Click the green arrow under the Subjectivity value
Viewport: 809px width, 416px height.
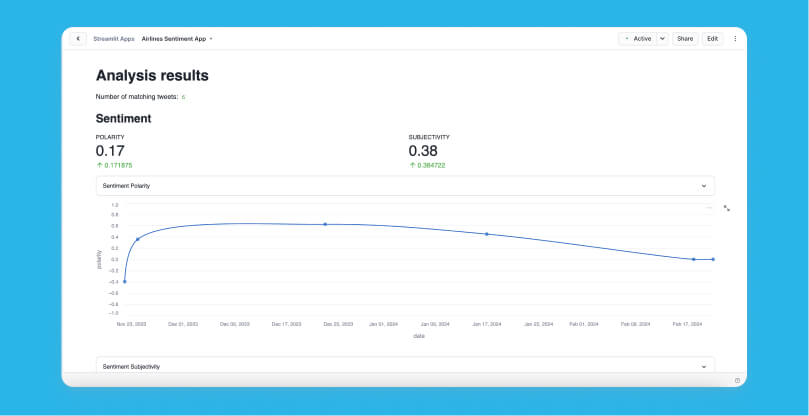tap(412, 165)
